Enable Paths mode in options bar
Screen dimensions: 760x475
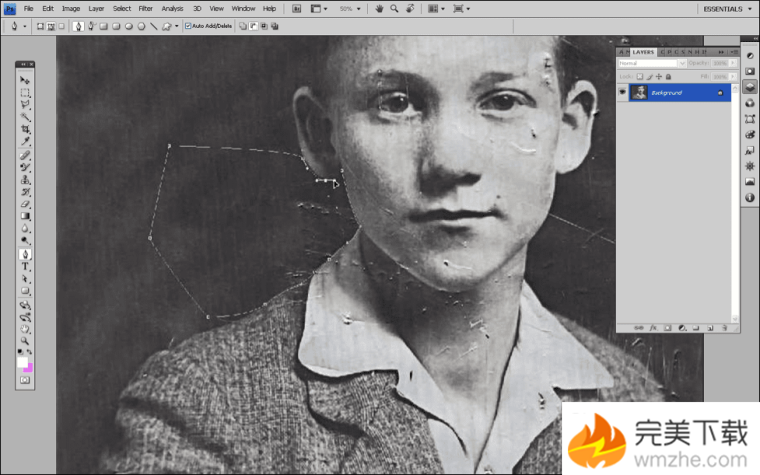click(51, 26)
